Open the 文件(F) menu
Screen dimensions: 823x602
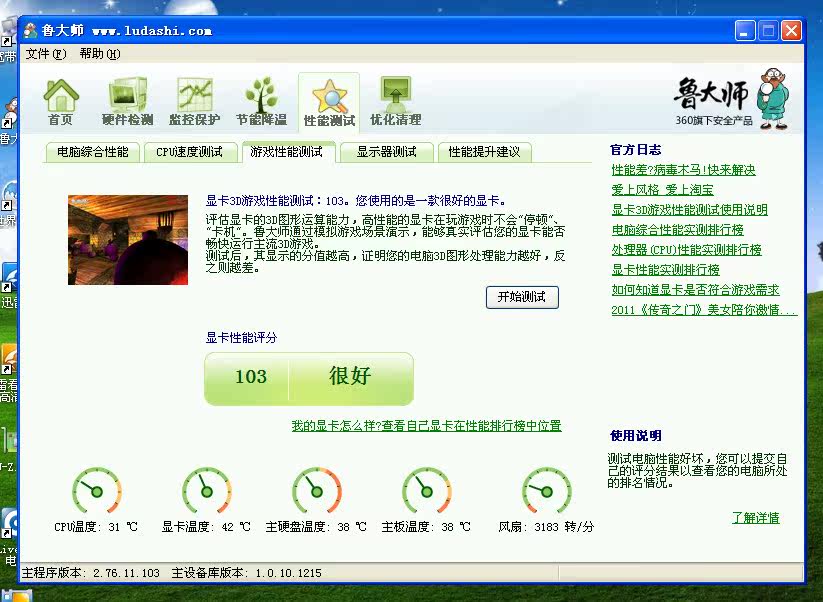click(46, 54)
